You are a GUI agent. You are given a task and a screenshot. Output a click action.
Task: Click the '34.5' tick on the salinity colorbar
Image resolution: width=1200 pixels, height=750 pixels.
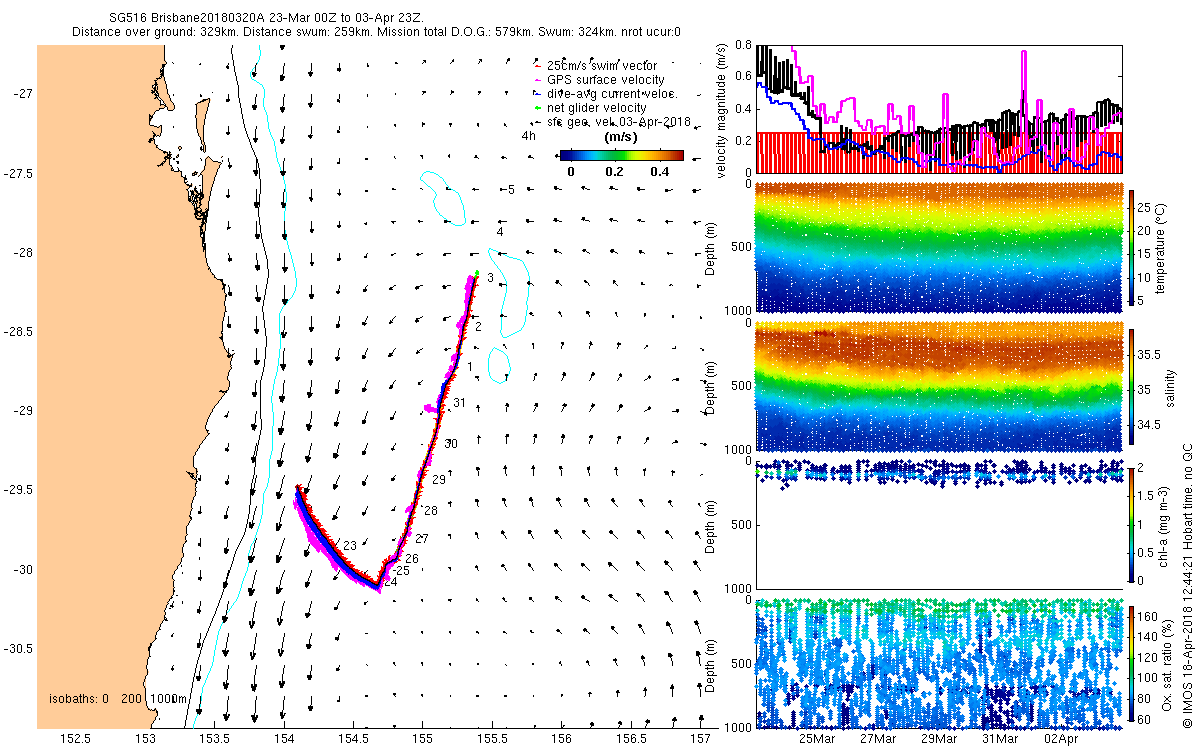tap(1149, 426)
